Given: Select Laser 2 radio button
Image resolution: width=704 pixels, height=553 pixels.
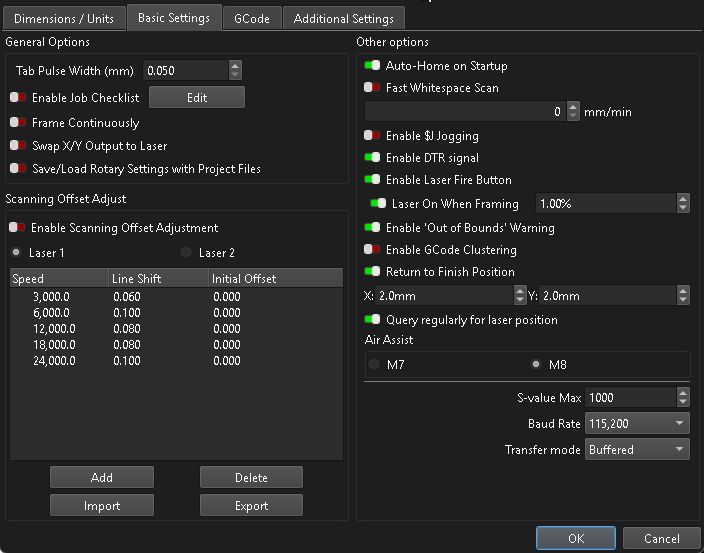Looking at the screenshot, I should [x=186, y=253].
